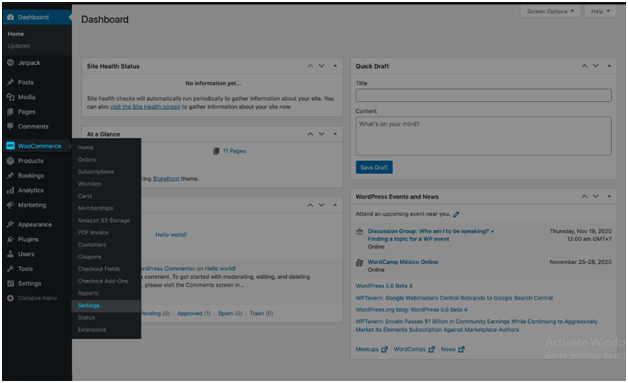This screenshot has width=628, height=383.
Task: Click the Dashboard gauge icon in sidebar
Action: click(x=10, y=17)
